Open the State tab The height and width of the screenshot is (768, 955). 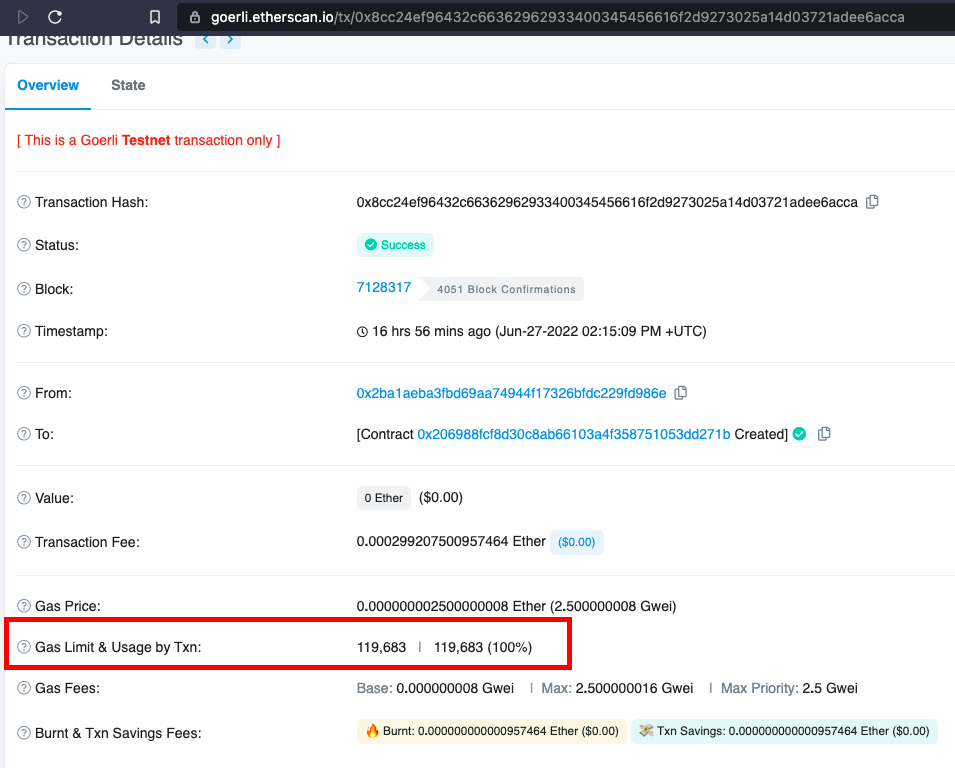coord(128,85)
